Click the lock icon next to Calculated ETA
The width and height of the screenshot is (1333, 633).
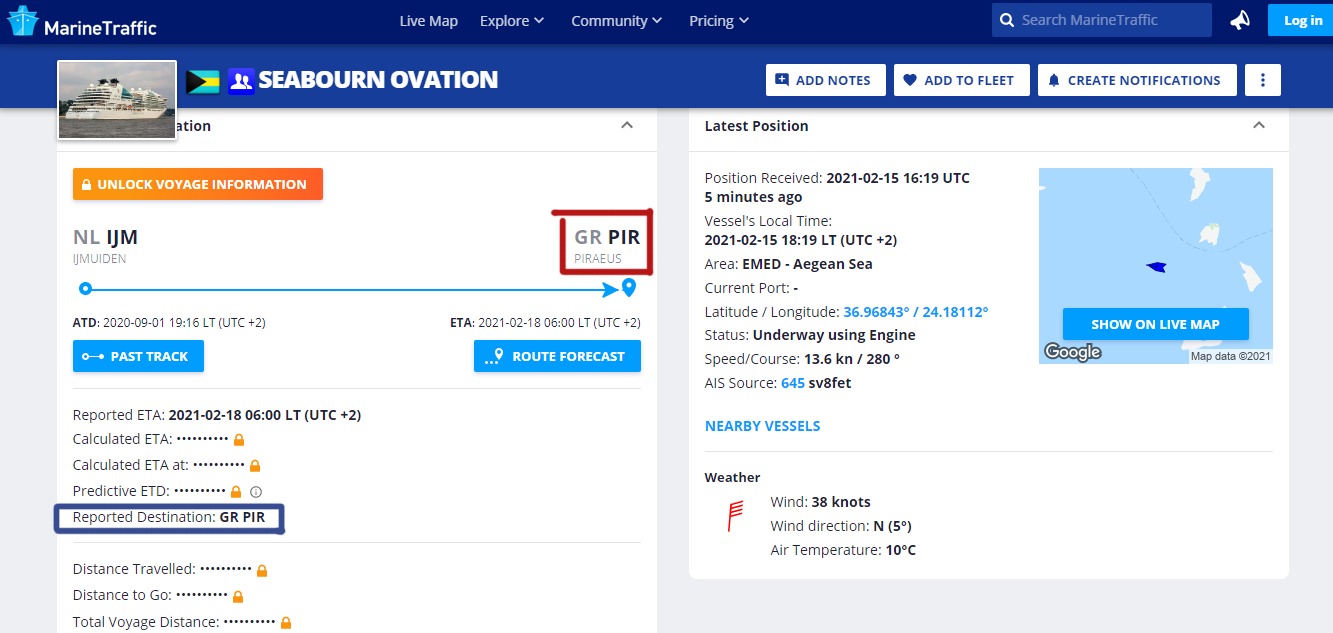pyautogui.click(x=239, y=440)
